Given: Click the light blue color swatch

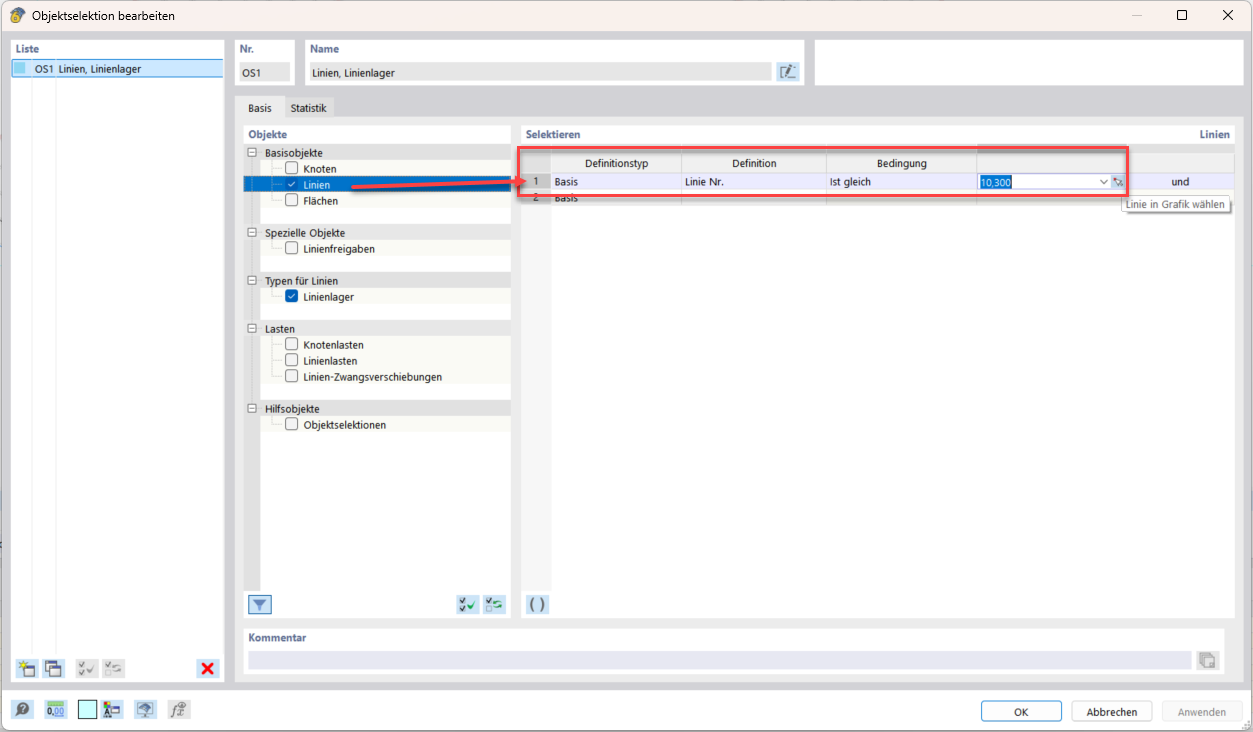Looking at the screenshot, I should (87, 710).
